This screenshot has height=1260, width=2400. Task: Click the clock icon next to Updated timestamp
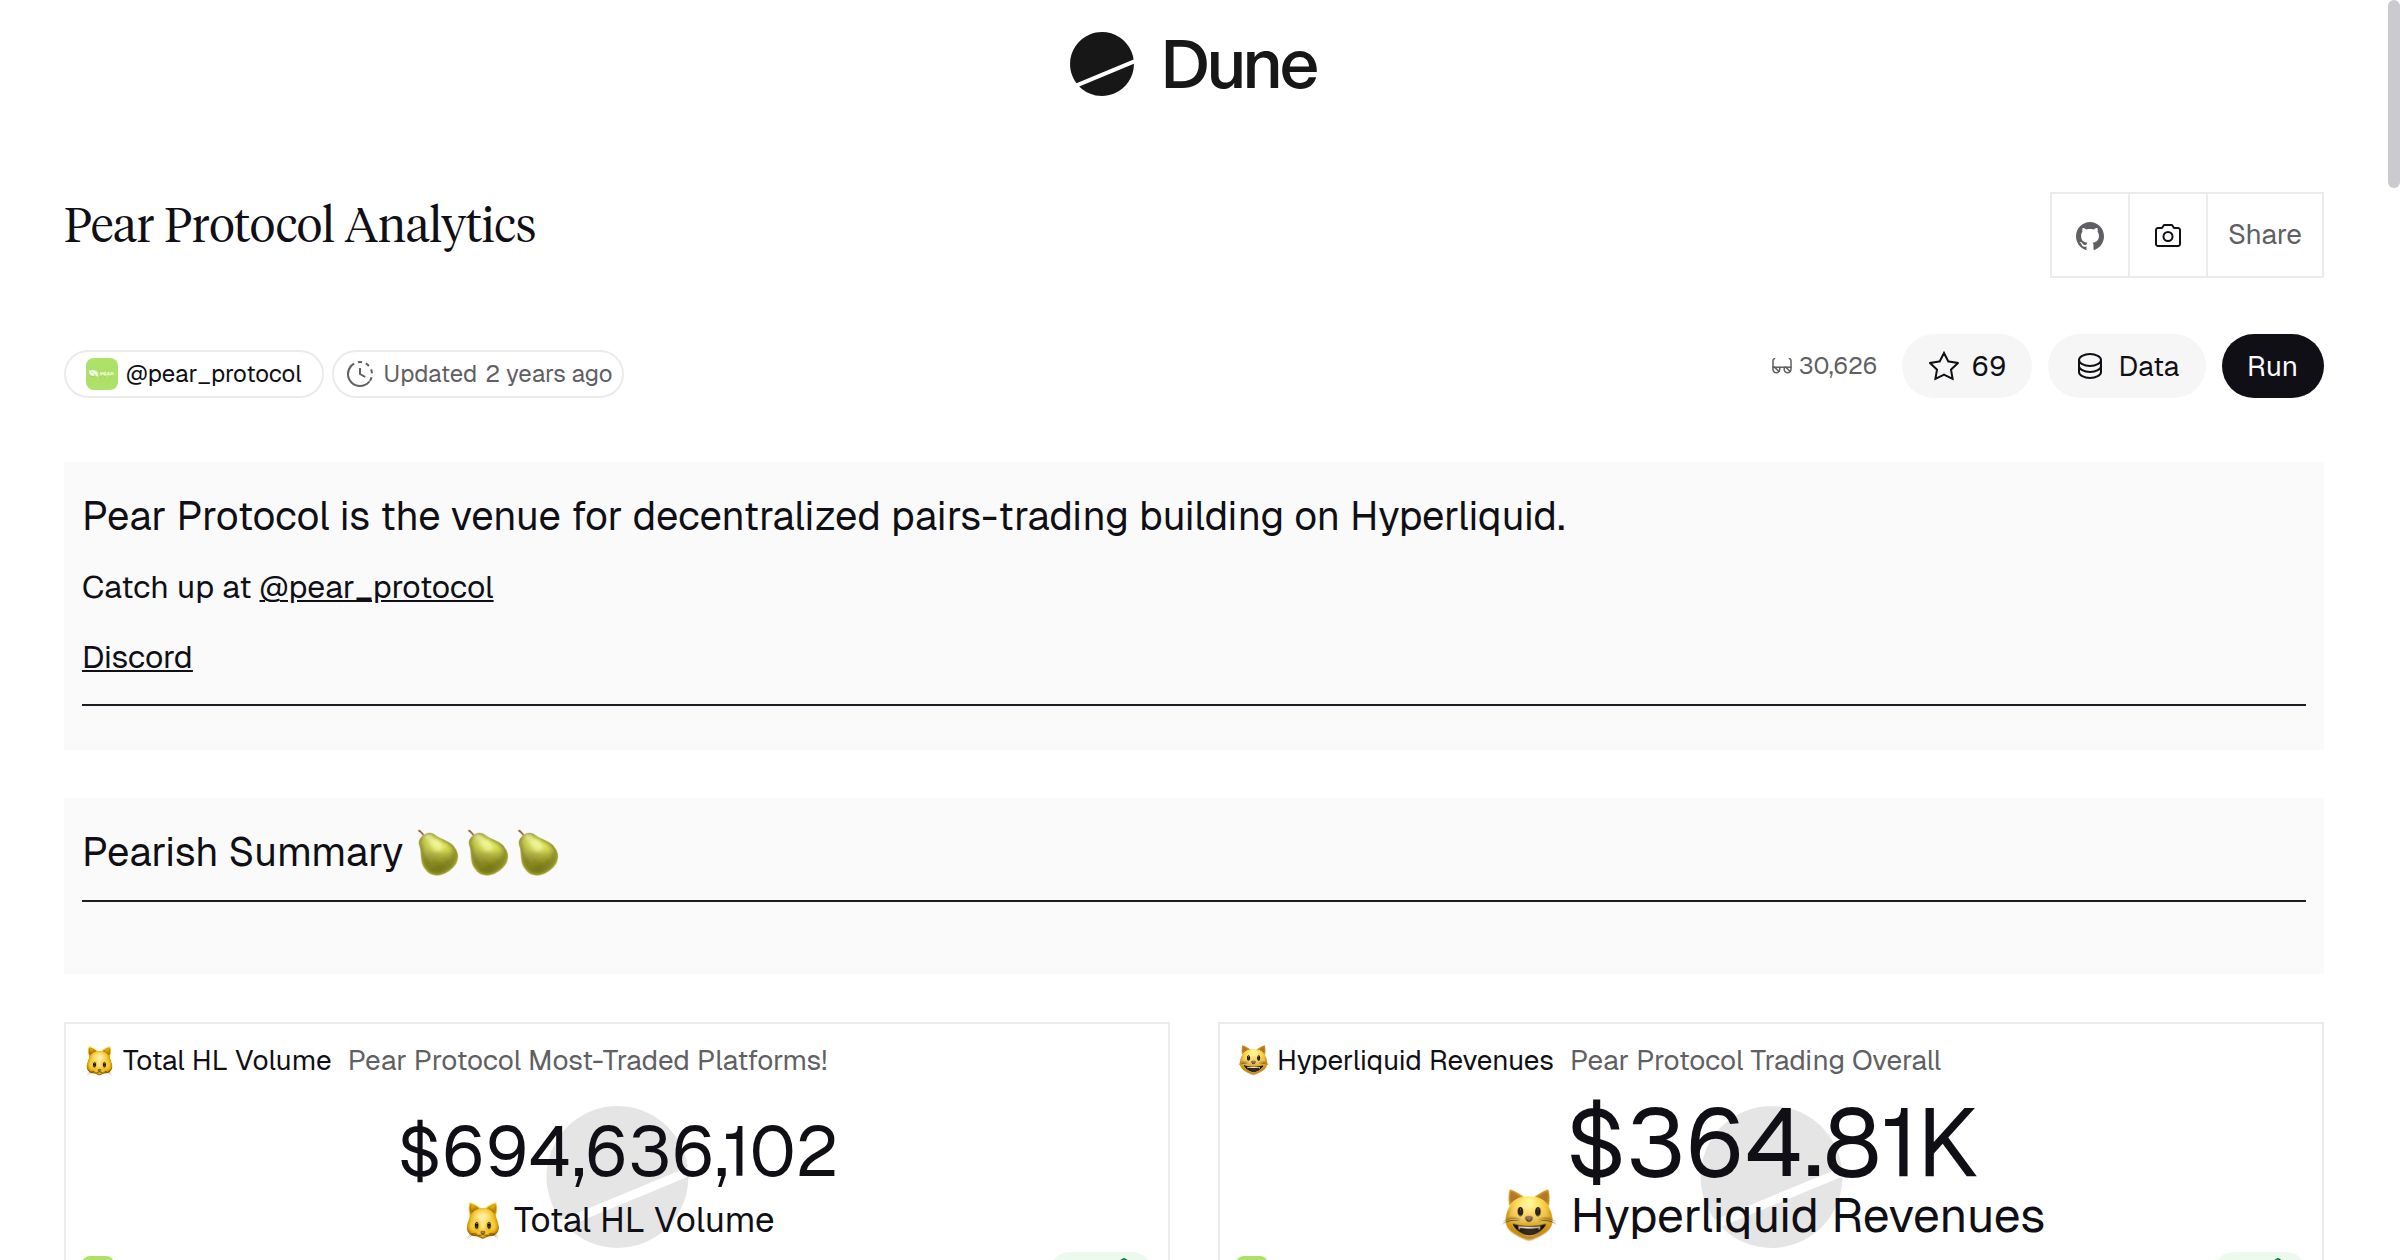(361, 373)
